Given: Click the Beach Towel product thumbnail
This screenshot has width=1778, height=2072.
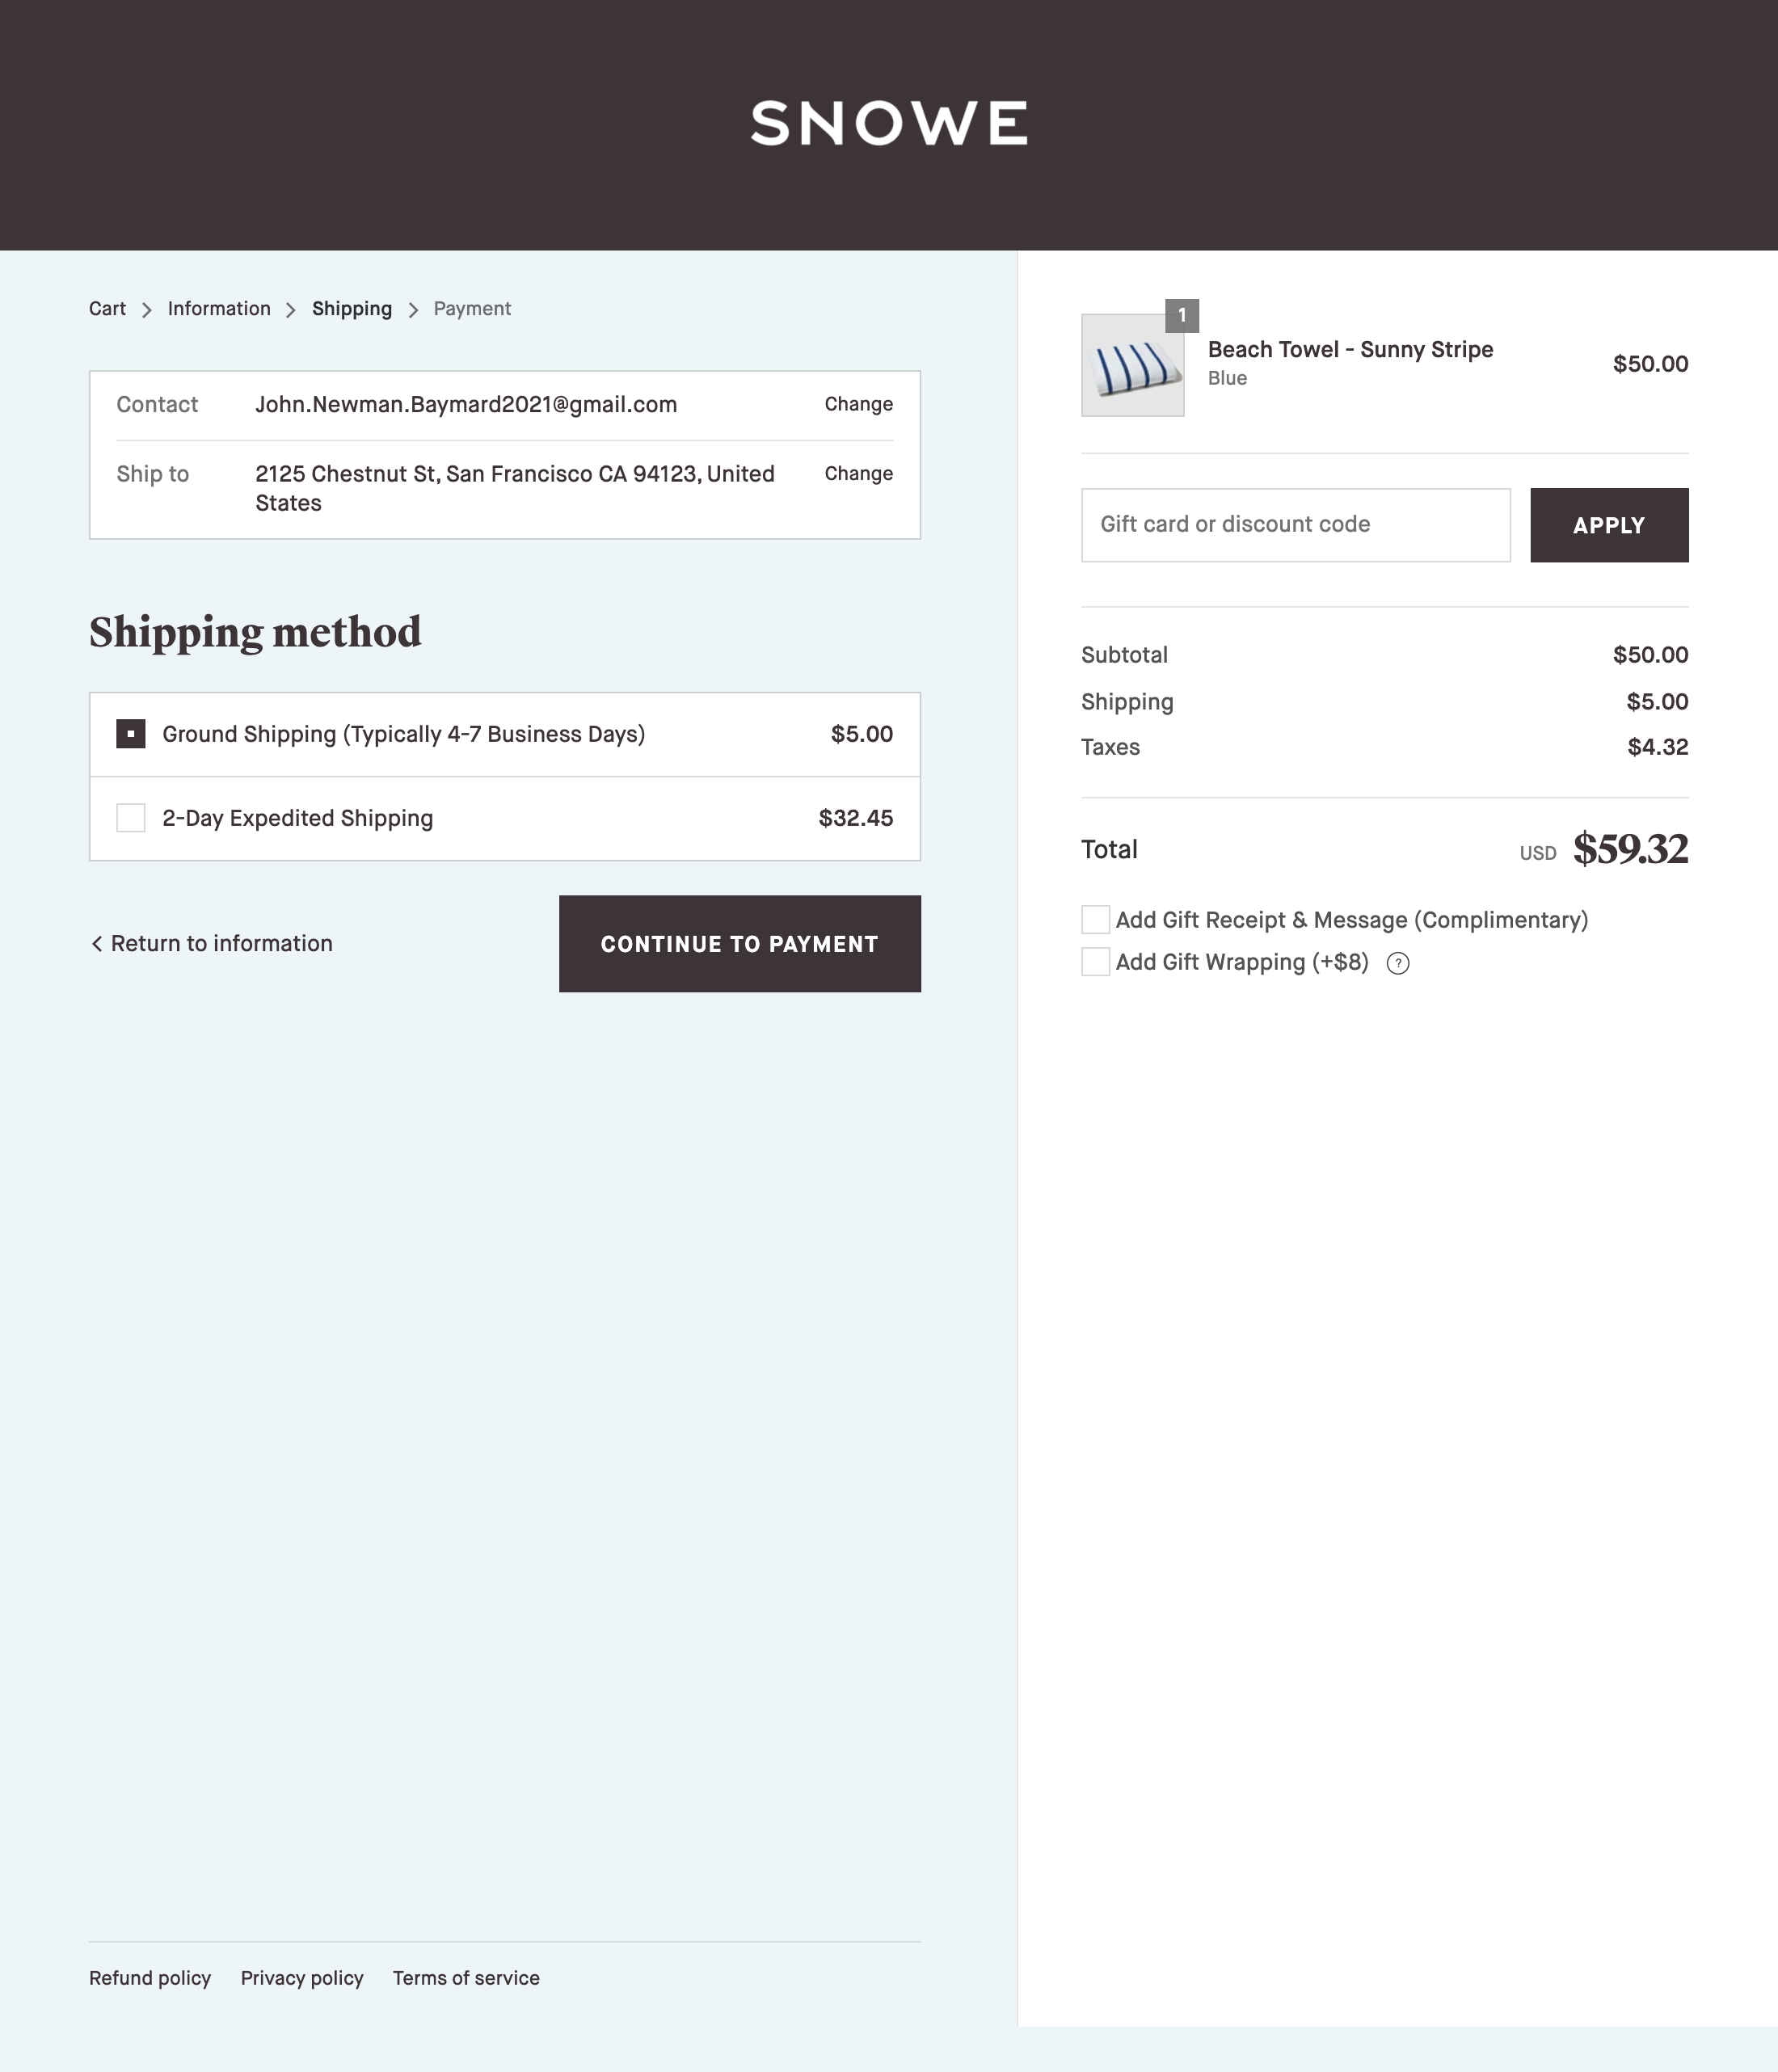Looking at the screenshot, I should coord(1132,364).
